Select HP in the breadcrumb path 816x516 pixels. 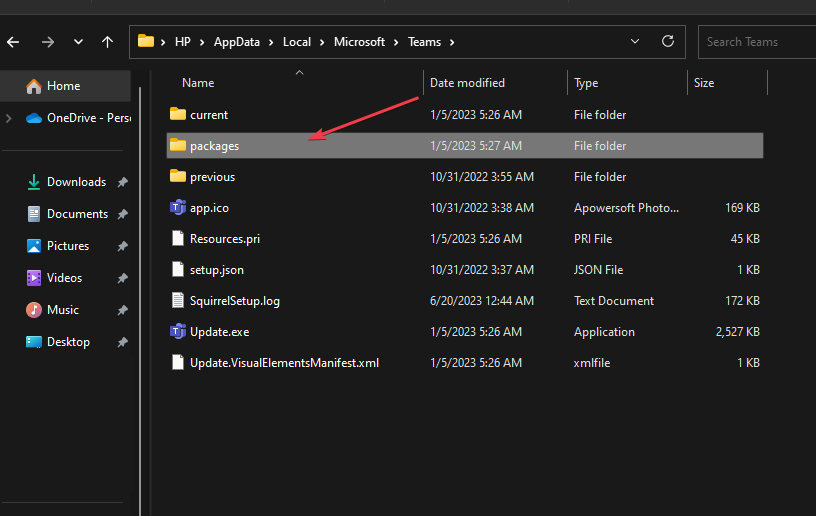click(x=183, y=42)
